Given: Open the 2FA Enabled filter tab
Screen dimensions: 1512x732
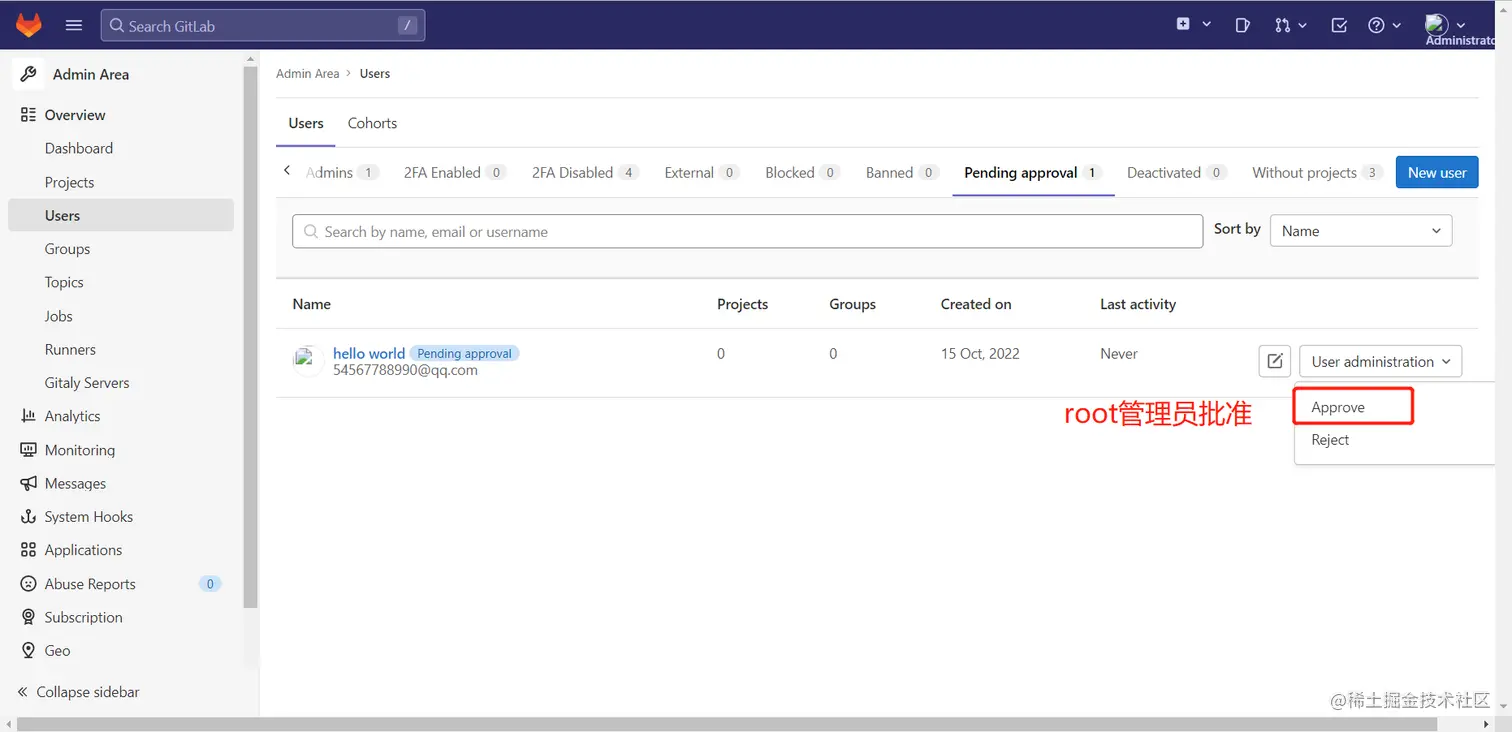Looking at the screenshot, I should [454, 172].
